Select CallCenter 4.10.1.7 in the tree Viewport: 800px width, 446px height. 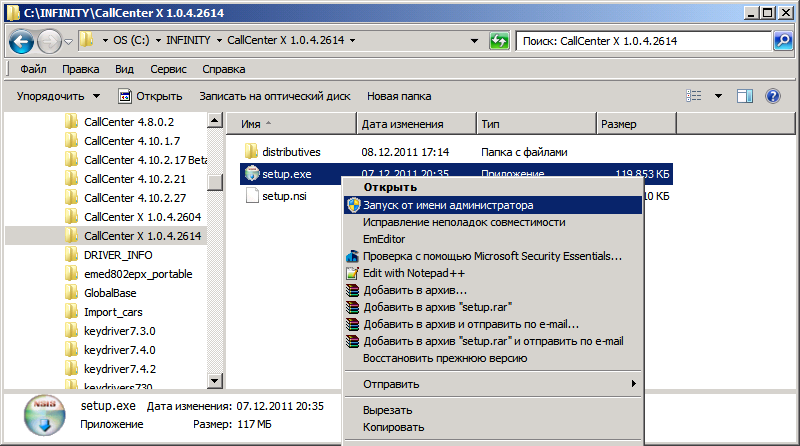tap(132, 141)
